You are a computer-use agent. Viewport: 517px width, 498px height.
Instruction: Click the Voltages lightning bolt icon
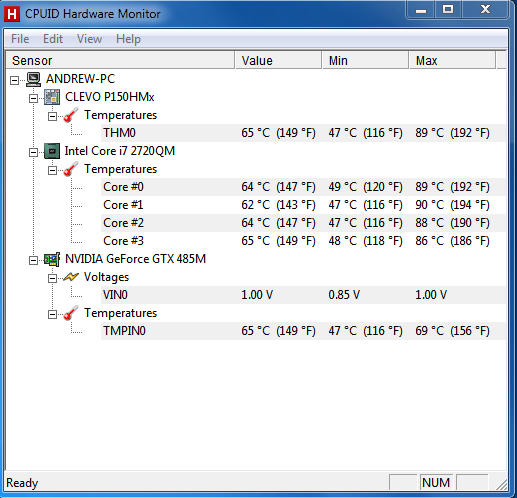[71, 277]
